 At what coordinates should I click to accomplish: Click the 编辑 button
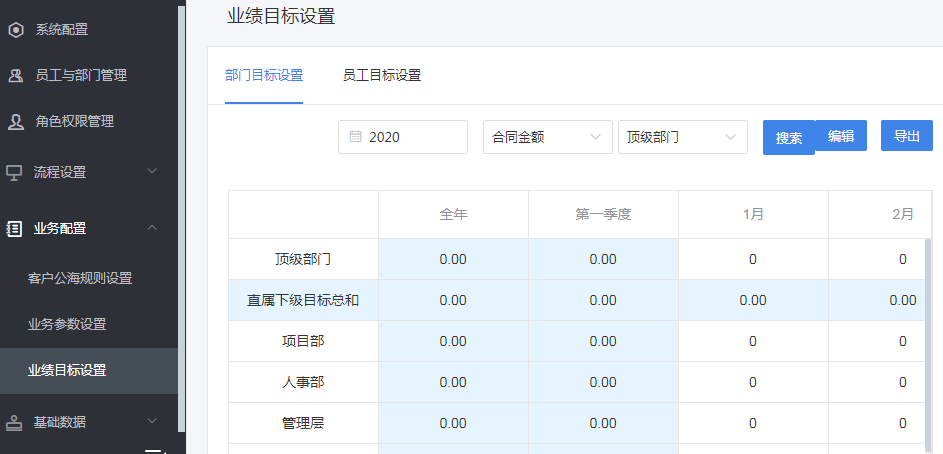click(x=841, y=136)
